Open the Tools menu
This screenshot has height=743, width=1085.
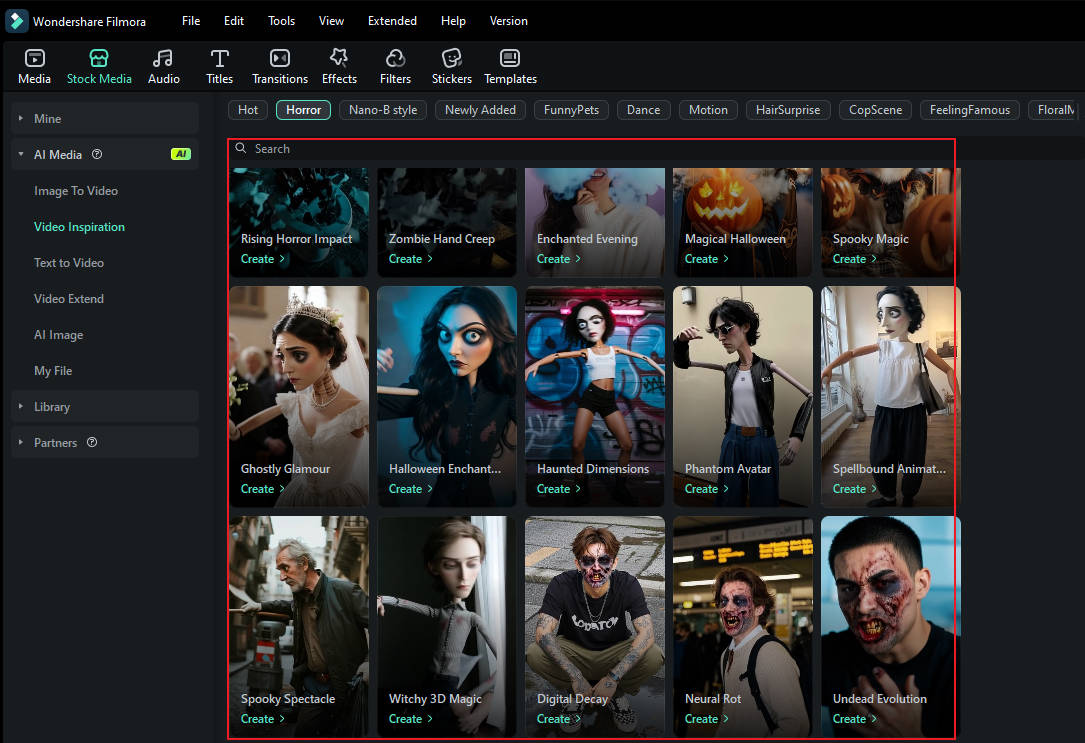(281, 20)
